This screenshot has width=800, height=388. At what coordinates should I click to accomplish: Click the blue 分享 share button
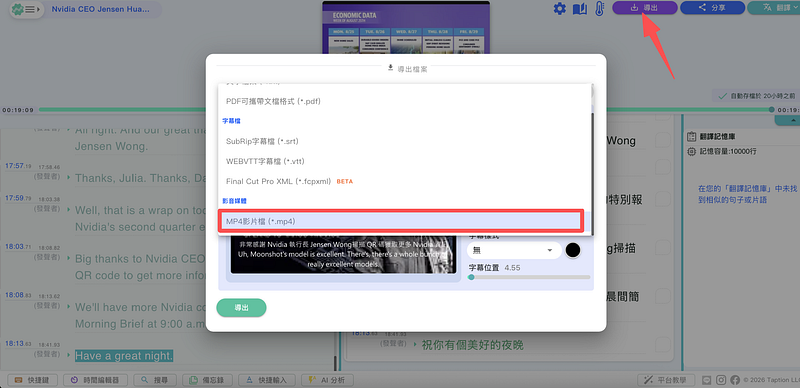pyautogui.click(x=712, y=8)
